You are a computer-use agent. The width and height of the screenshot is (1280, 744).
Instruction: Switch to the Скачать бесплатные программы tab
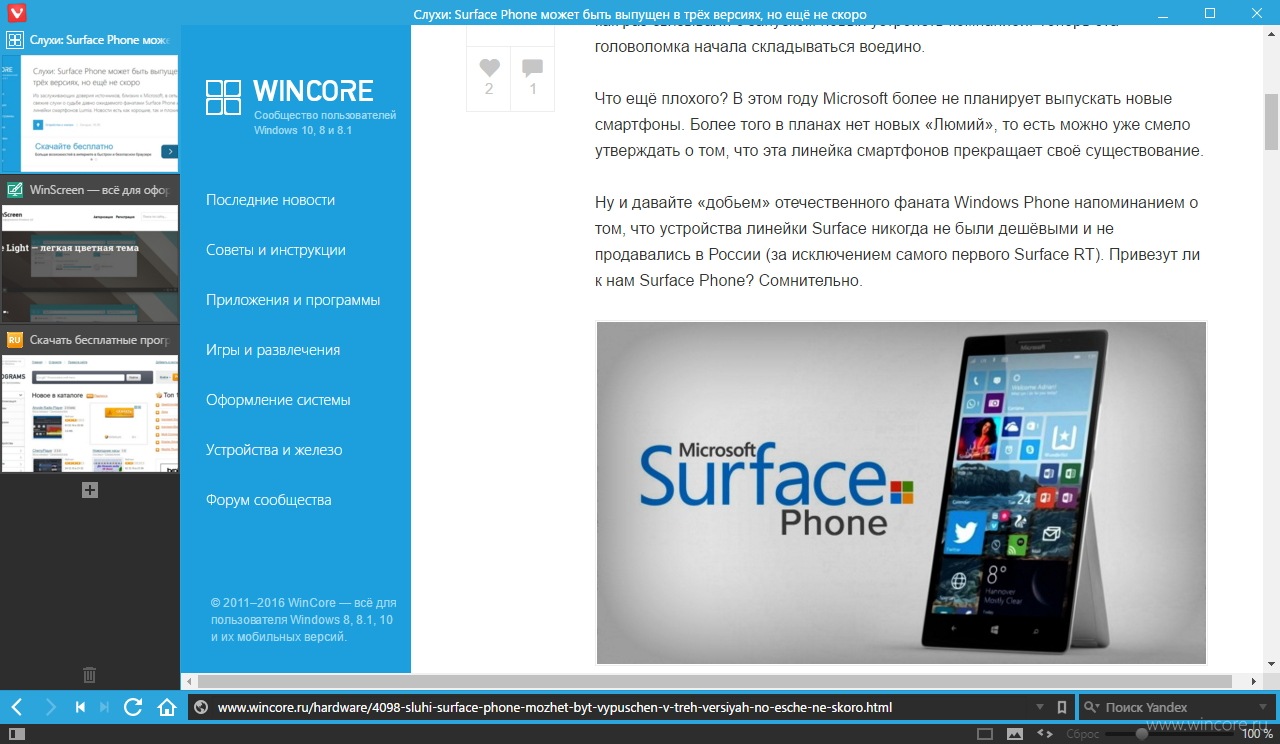[90, 340]
